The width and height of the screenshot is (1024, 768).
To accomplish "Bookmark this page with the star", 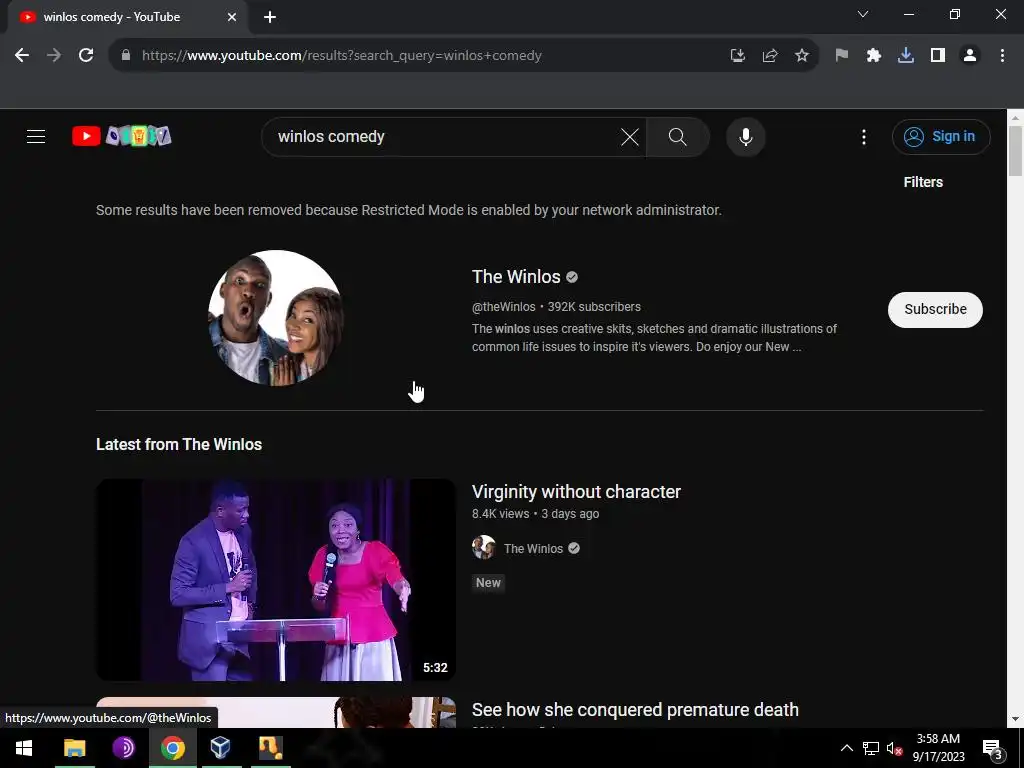I will pos(802,56).
